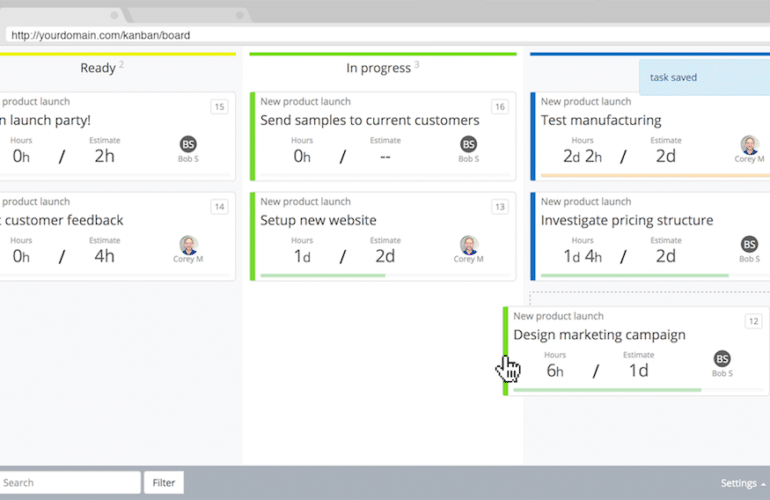
Task: Click New product launch label on Send samples card
Action: click(x=305, y=102)
